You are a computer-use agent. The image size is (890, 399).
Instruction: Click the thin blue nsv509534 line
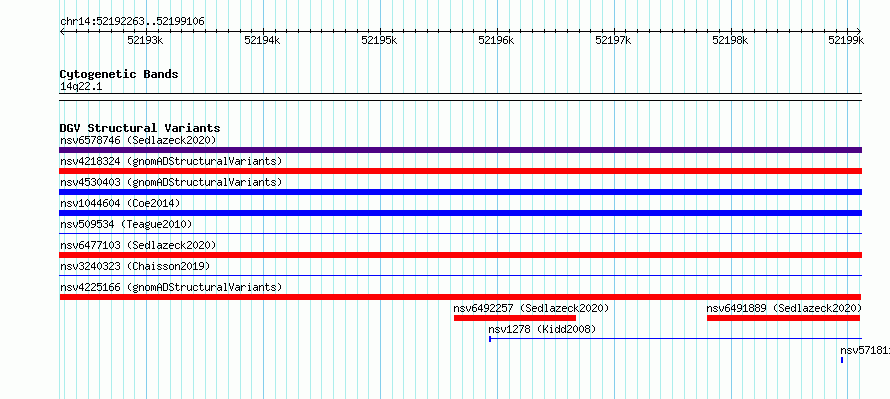pyautogui.click(x=460, y=233)
